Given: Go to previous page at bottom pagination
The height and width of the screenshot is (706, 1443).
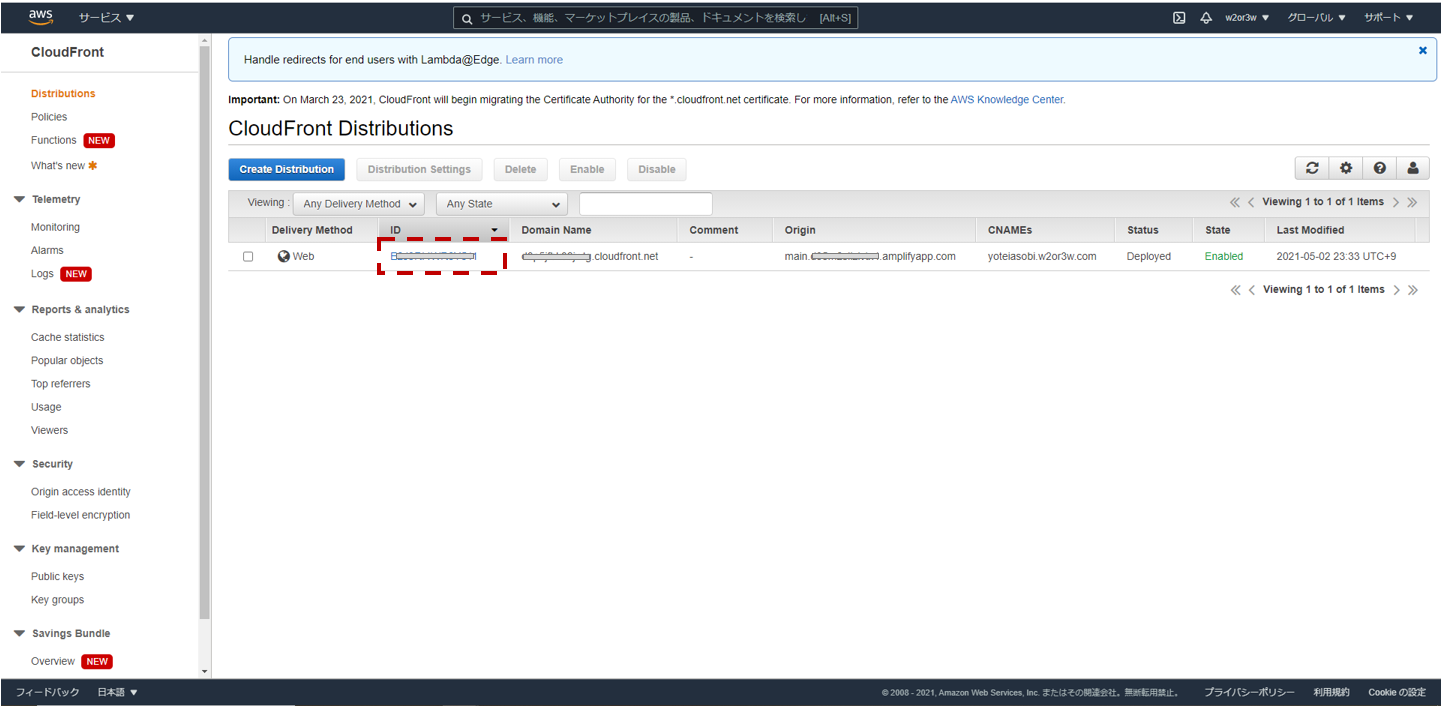Looking at the screenshot, I should (x=1252, y=290).
